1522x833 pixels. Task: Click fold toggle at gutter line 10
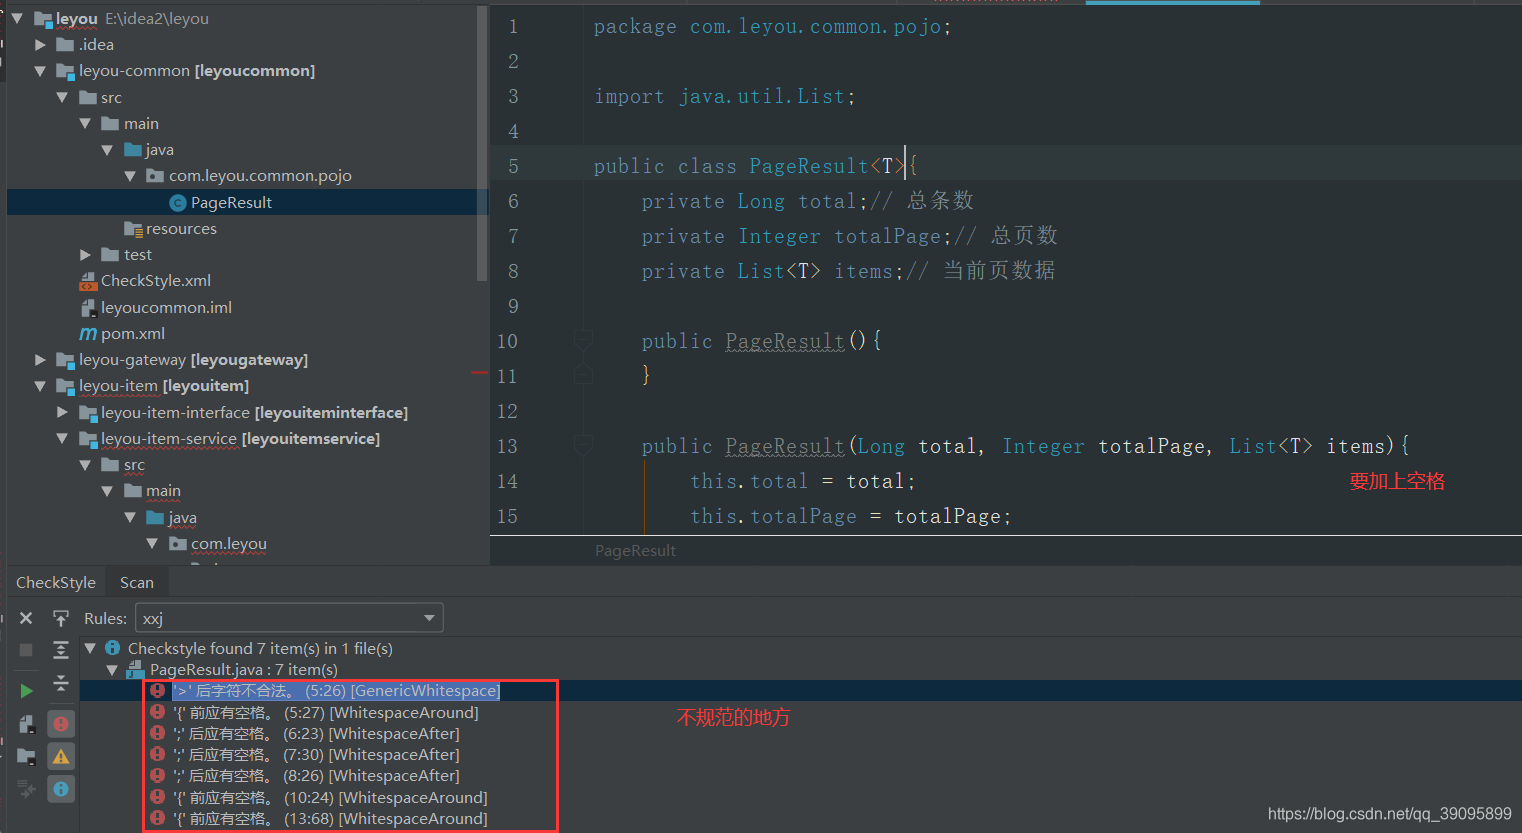point(583,341)
